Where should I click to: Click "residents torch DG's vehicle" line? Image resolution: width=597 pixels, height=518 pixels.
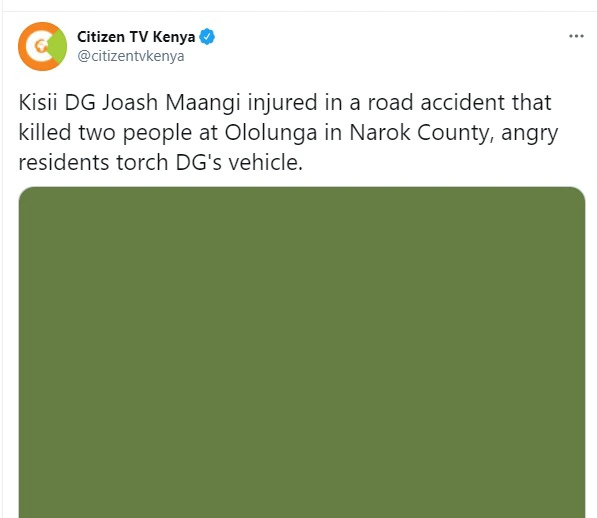[160, 163]
